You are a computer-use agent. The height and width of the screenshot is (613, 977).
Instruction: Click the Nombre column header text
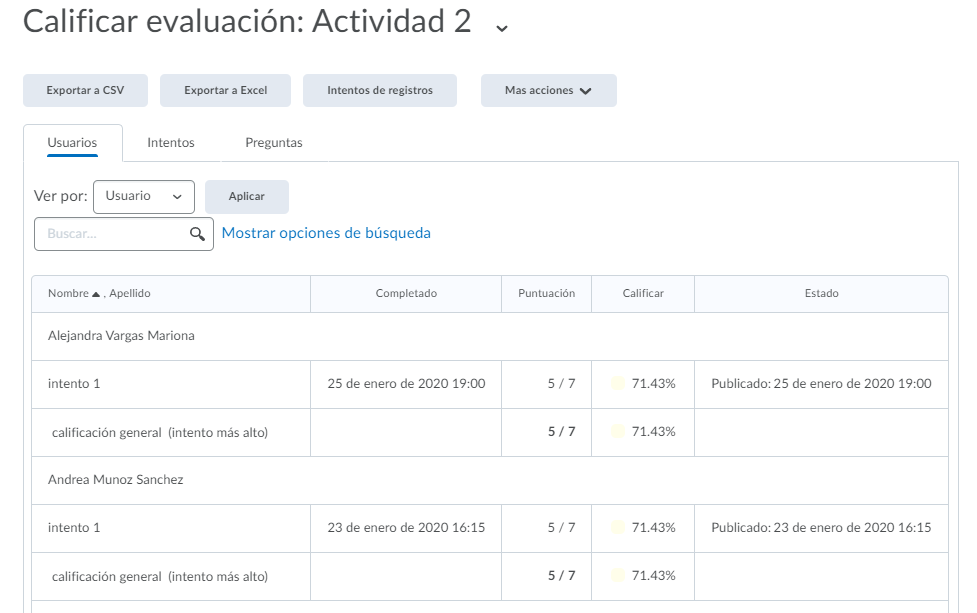pyautogui.click(x=67, y=294)
